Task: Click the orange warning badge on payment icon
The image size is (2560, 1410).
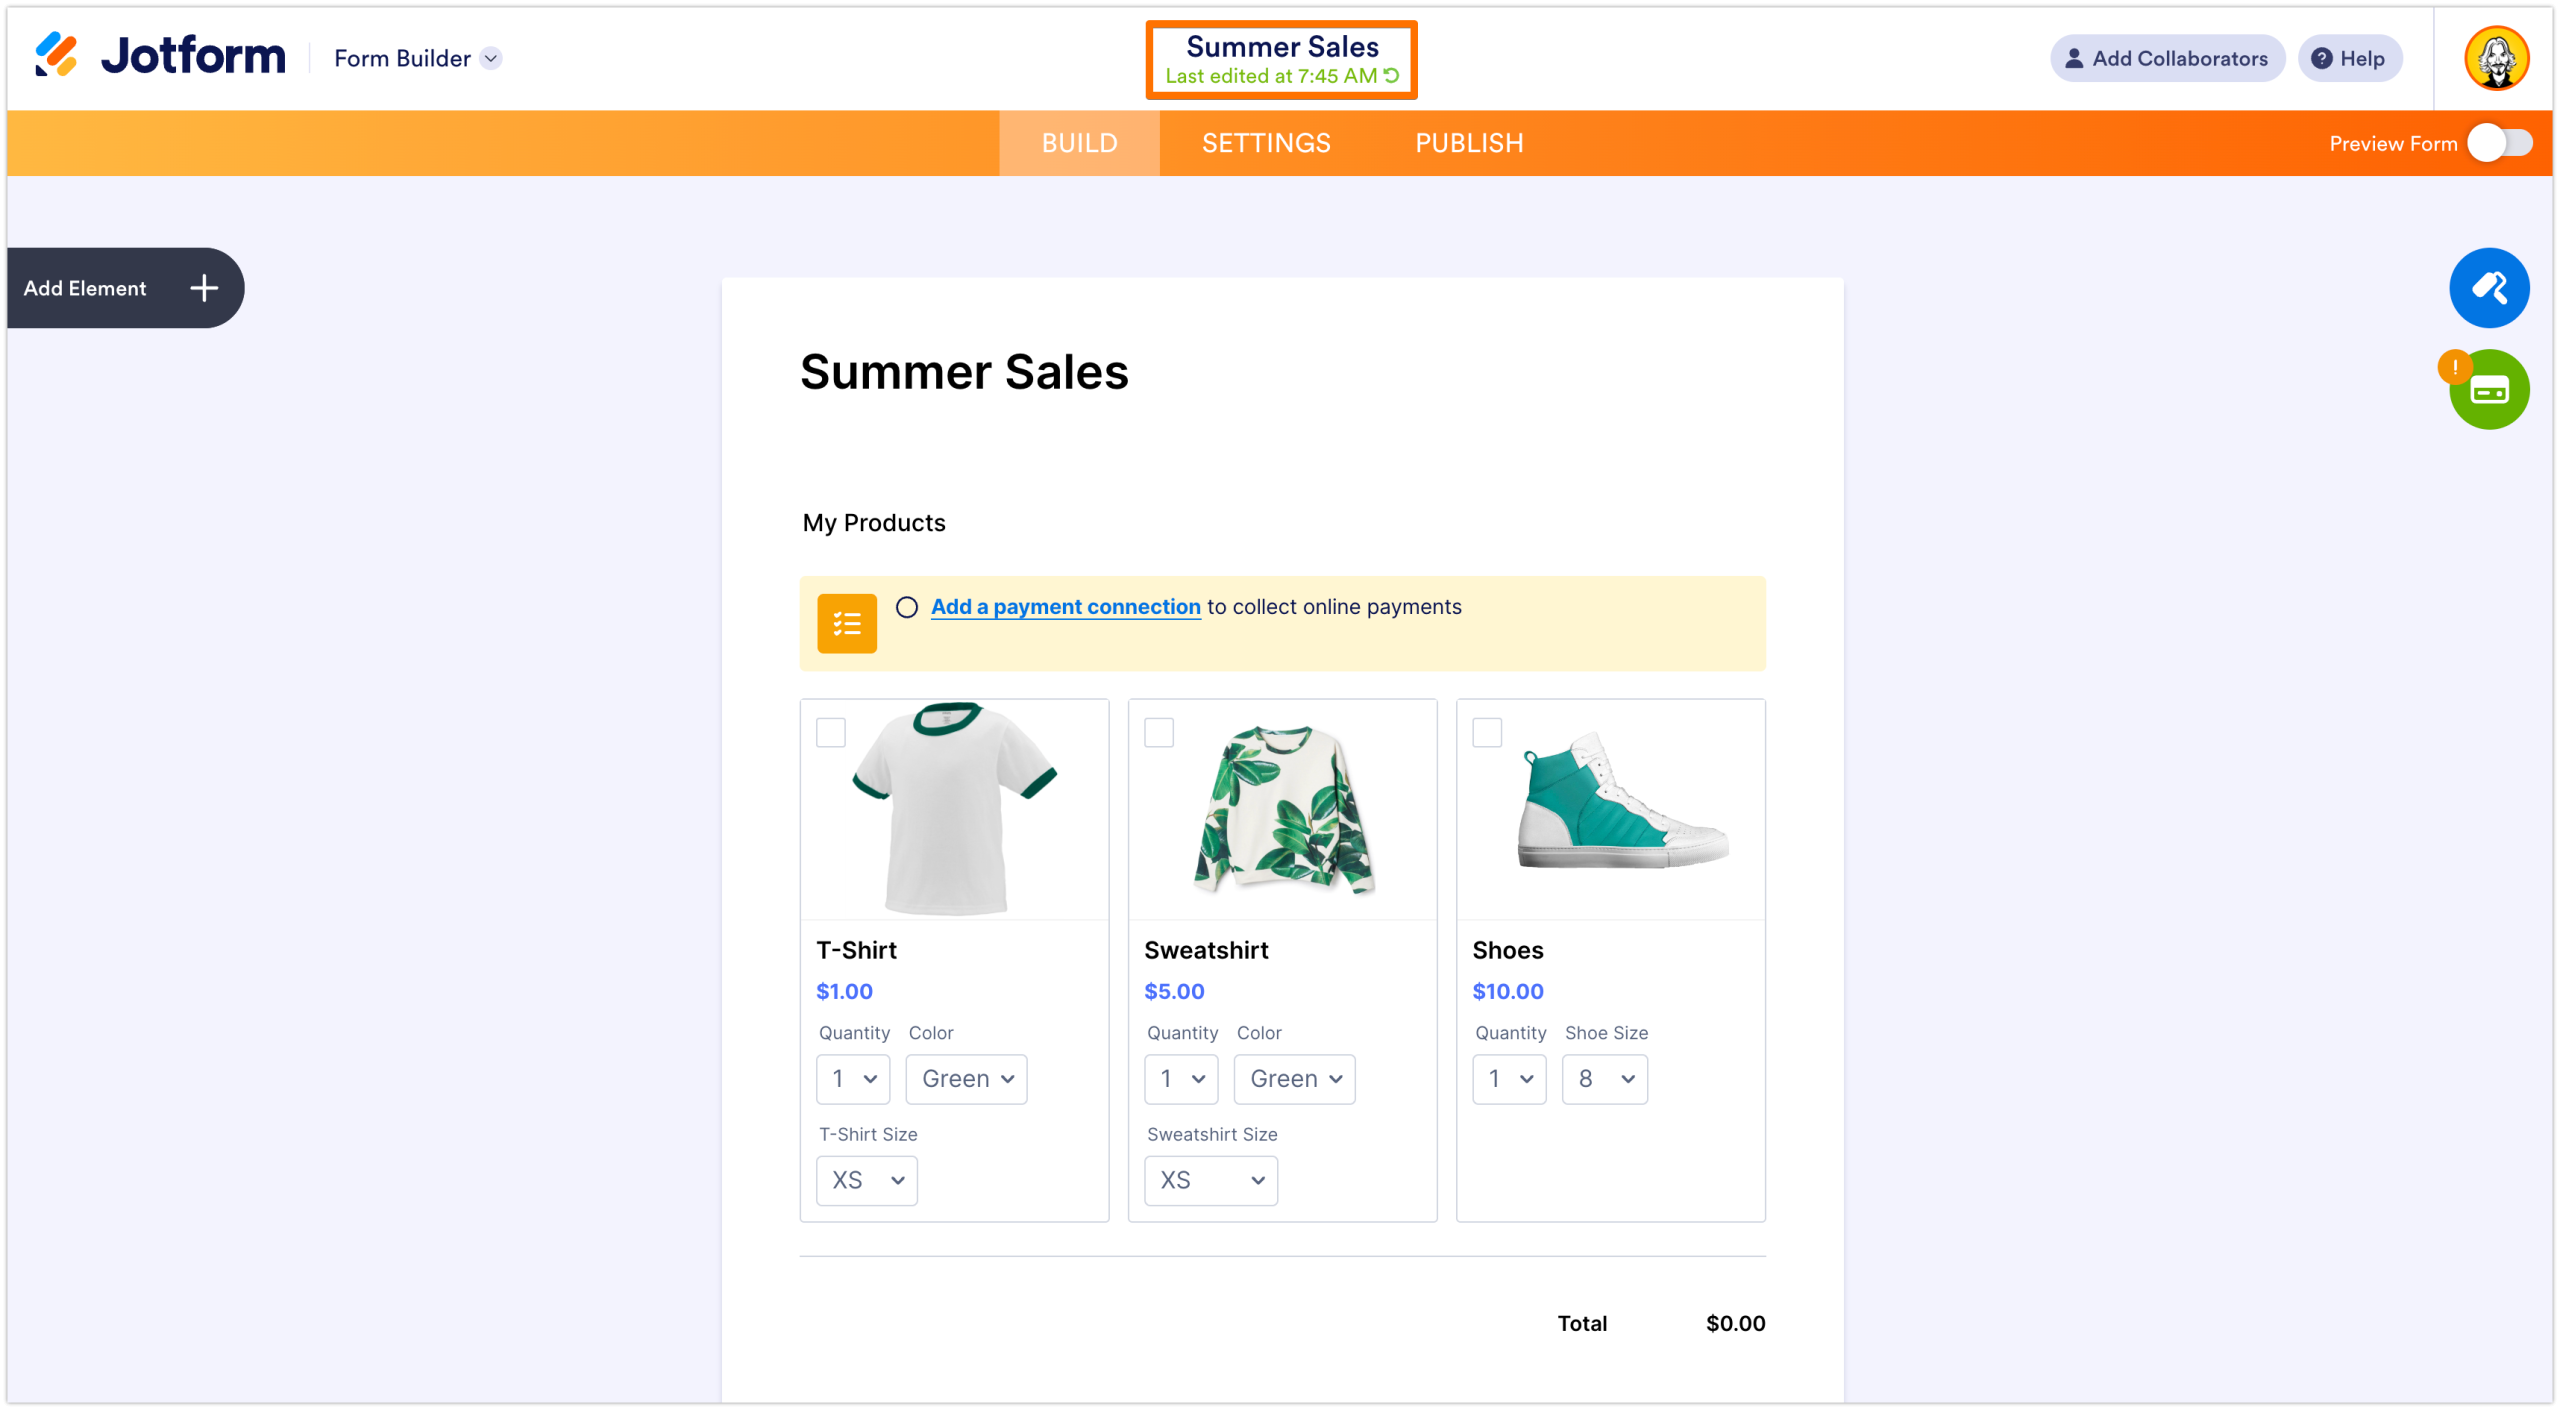Action: coord(2453,367)
